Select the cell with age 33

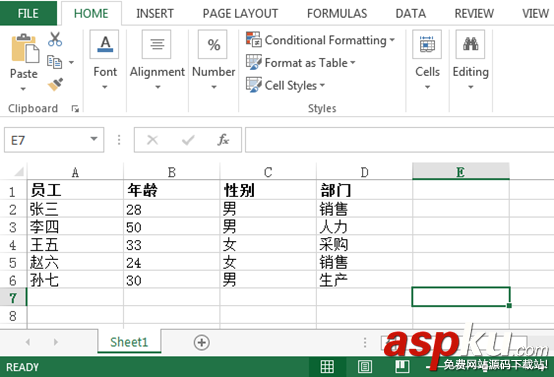[x=172, y=245]
